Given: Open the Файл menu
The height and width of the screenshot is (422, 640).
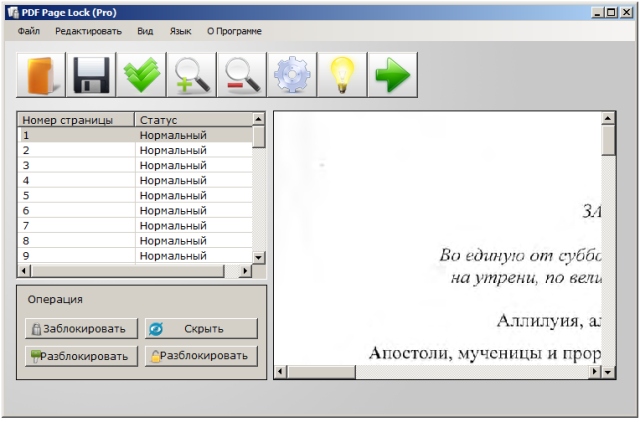Looking at the screenshot, I should [29, 31].
